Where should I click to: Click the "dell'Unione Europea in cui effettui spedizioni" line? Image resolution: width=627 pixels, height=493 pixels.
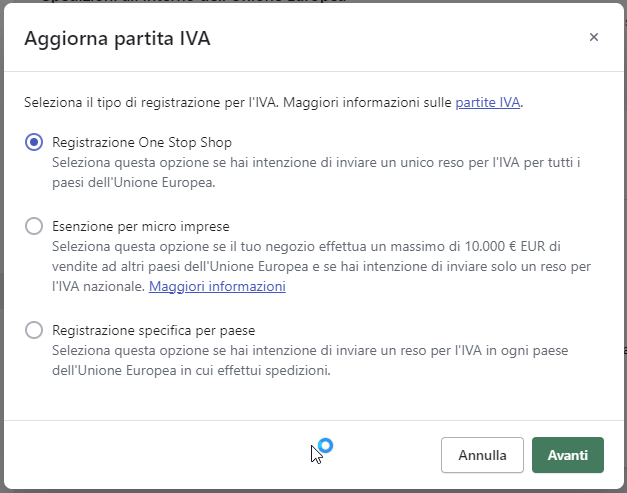191,370
